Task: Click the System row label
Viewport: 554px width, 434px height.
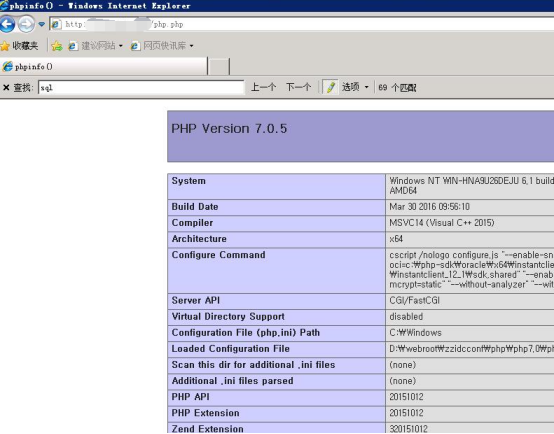Action: pyautogui.click(x=188, y=181)
